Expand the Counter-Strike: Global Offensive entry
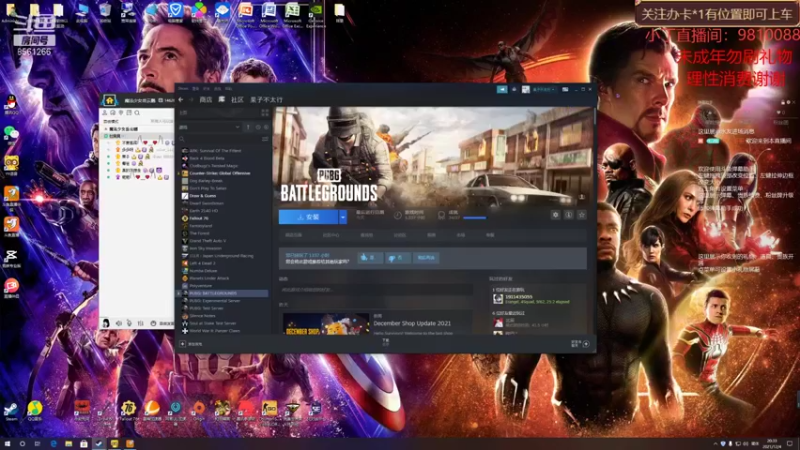This screenshot has height=450, width=800. (179, 173)
